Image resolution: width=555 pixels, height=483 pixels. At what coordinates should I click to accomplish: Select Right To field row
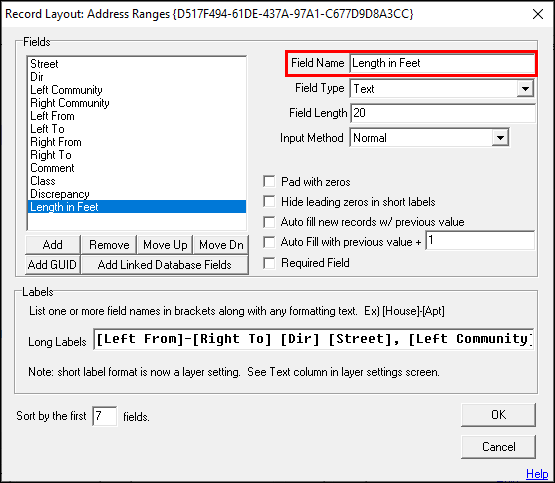point(137,155)
